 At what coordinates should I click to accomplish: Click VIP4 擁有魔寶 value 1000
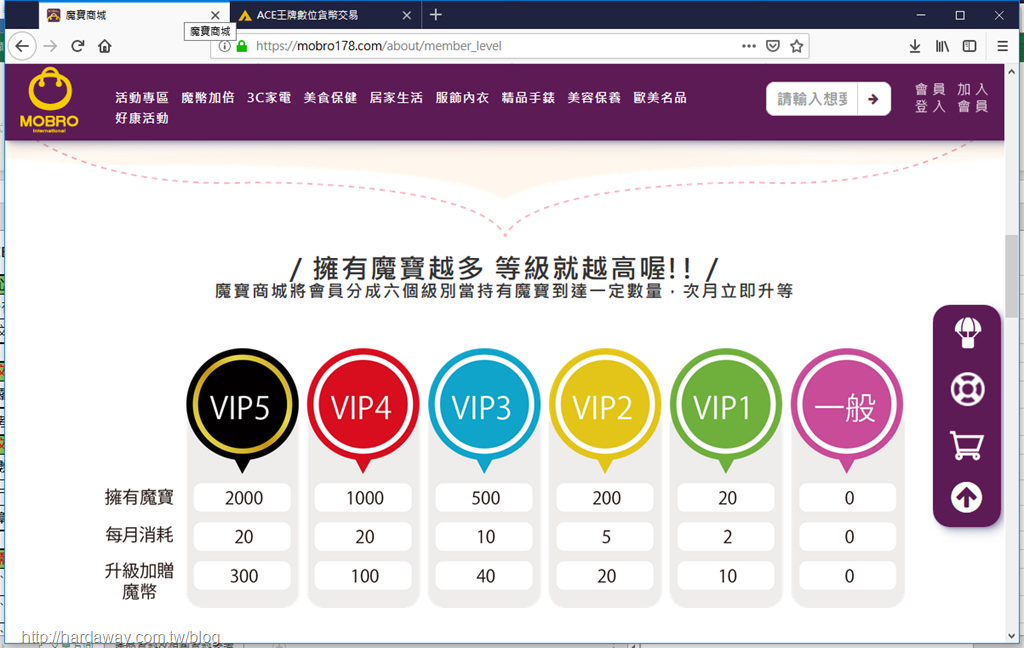tap(364, 498)
